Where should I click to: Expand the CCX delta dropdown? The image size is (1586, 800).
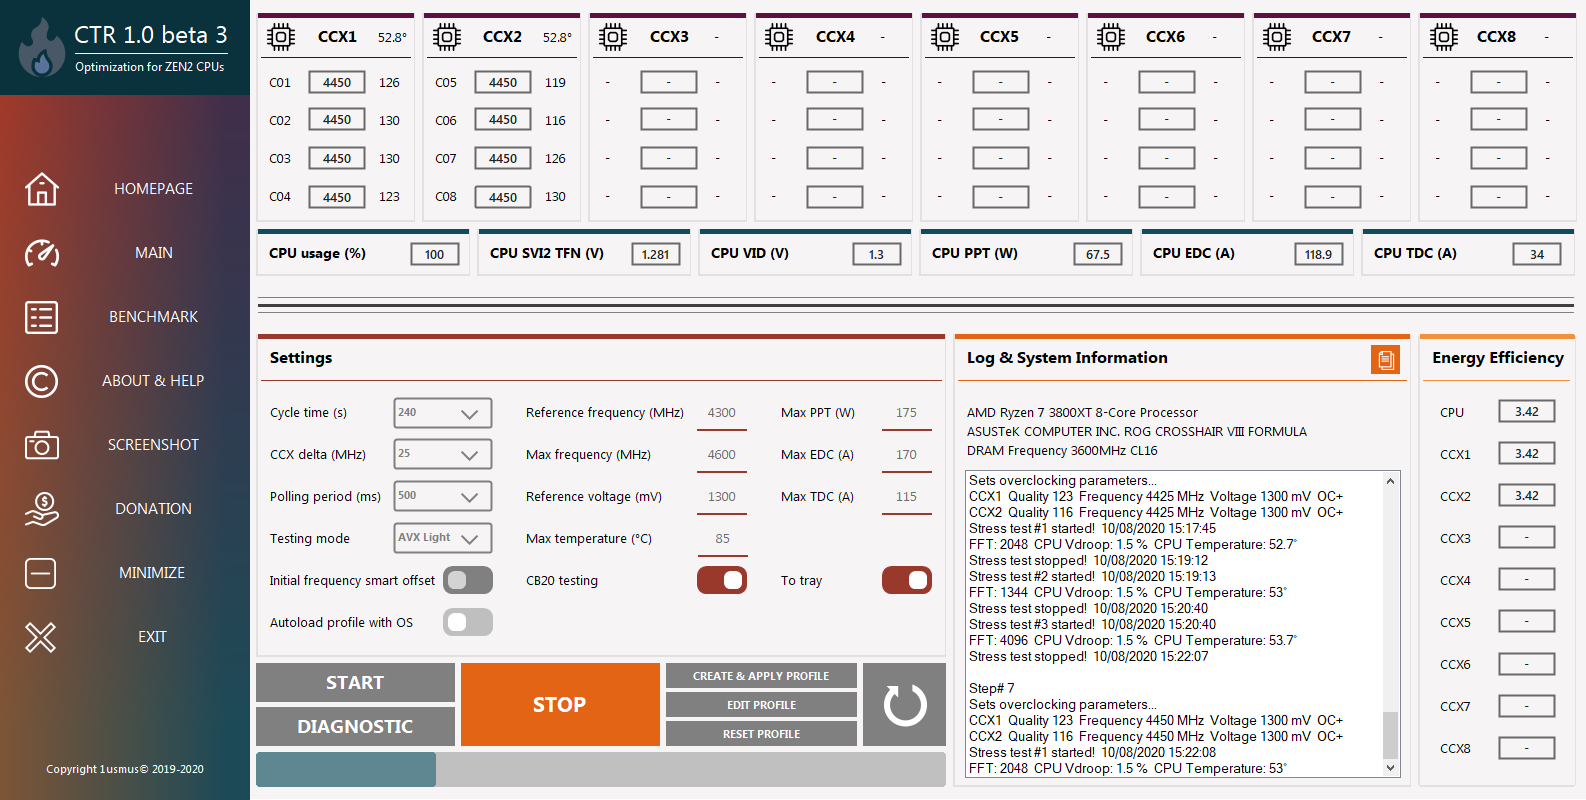[443, 454]
